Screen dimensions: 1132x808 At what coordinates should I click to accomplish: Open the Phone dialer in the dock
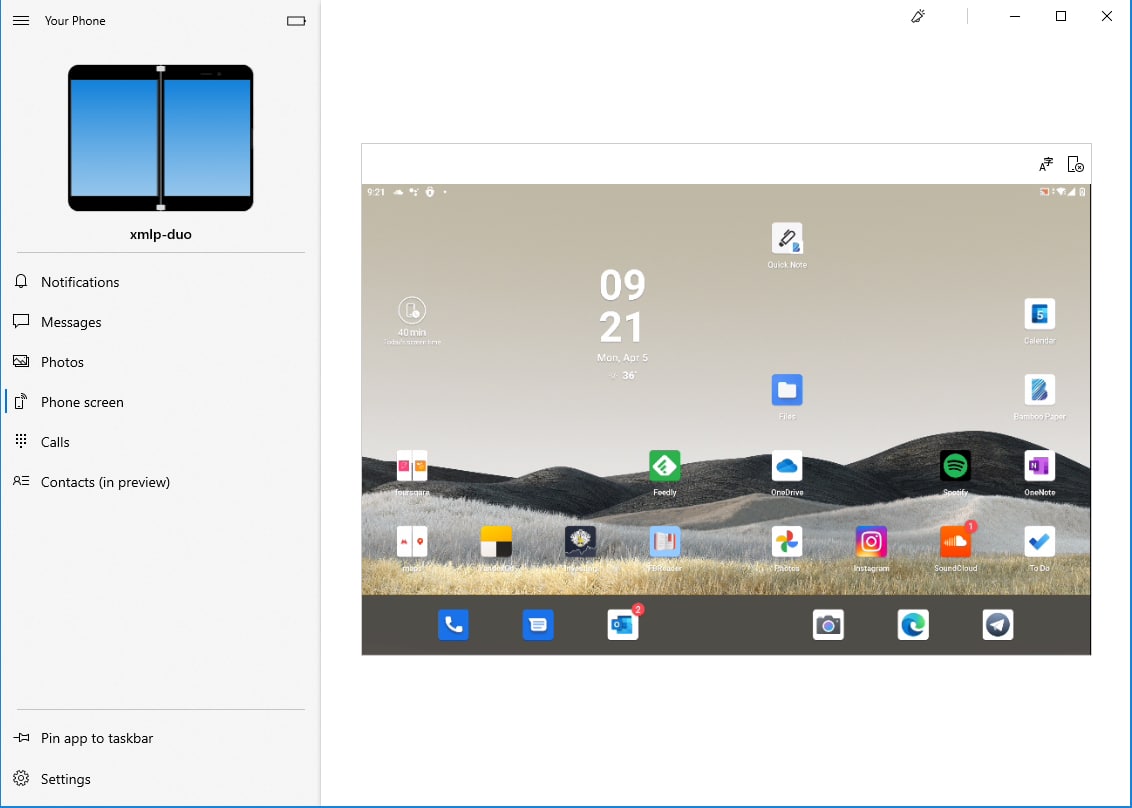453,625
